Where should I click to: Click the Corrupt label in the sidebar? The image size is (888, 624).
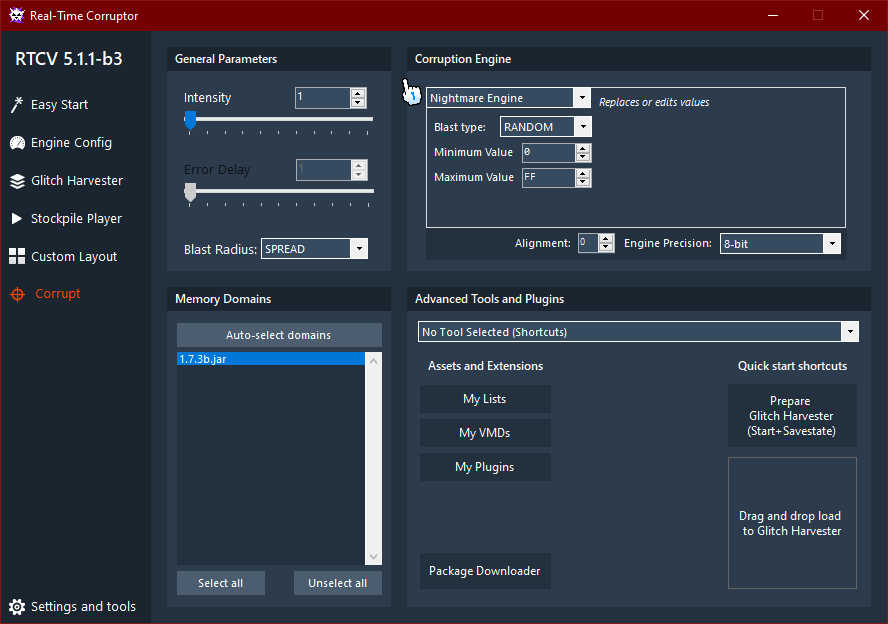(58, 294)
